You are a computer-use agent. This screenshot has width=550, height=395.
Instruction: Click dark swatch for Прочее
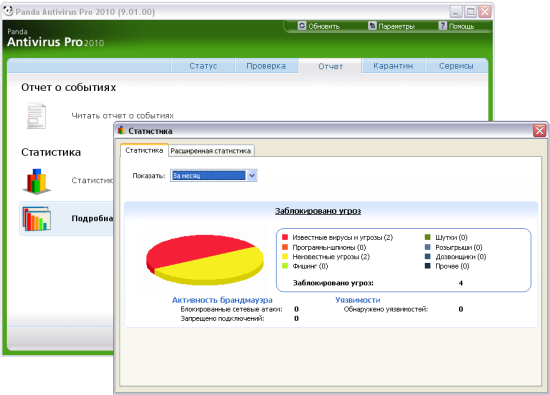[x=428, y=266]
